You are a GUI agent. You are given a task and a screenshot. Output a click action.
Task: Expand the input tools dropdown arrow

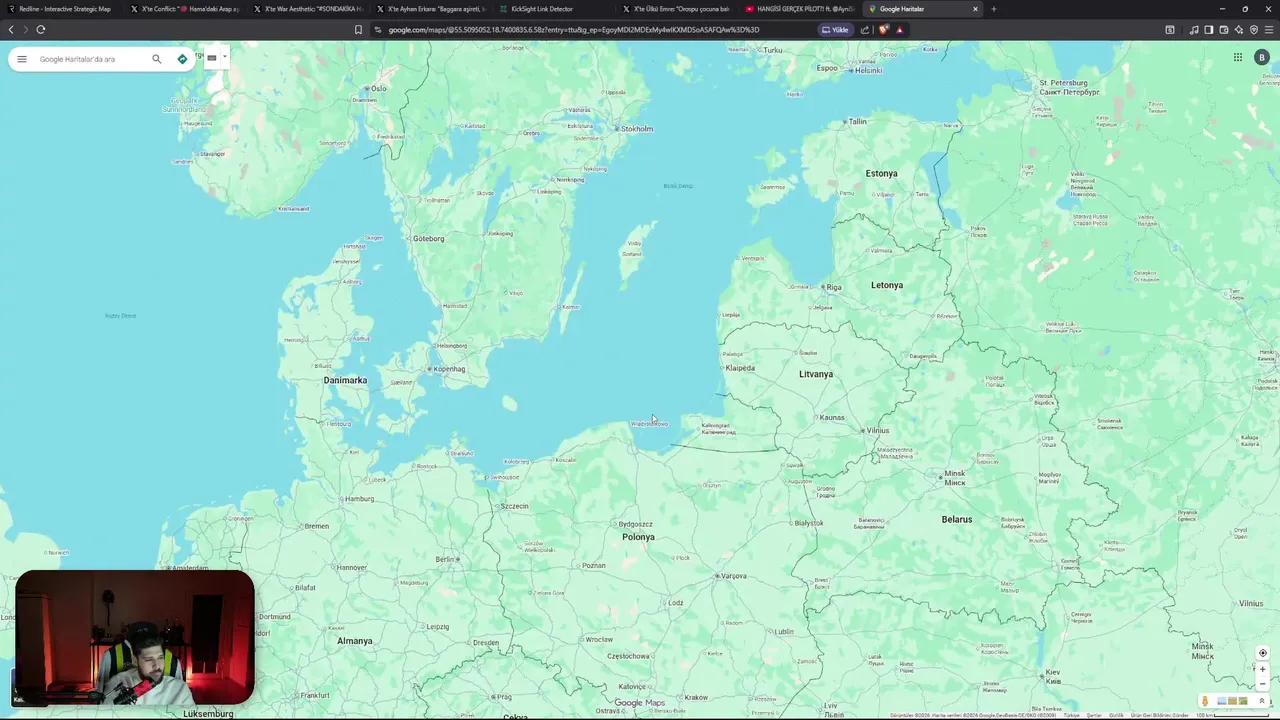tap(225, 57)
